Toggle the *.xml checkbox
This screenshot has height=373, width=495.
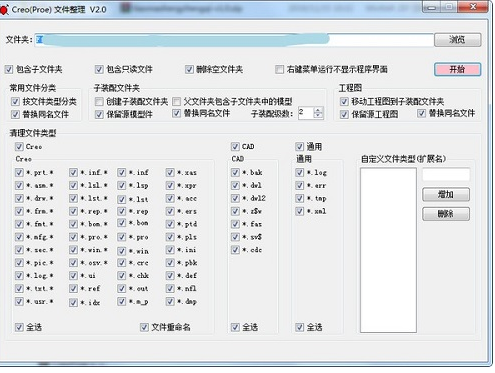300,211
